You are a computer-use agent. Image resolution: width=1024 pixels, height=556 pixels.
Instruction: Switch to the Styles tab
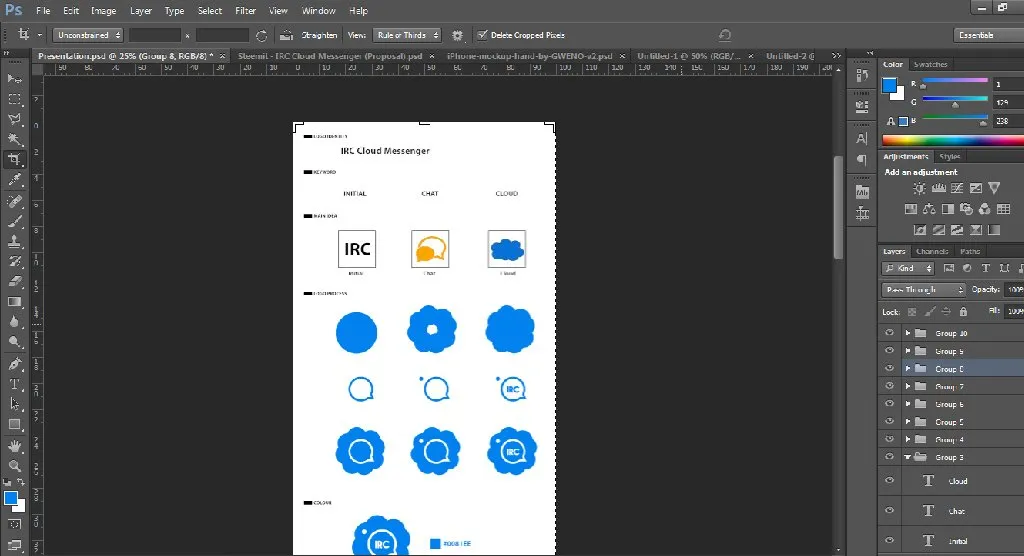[950, 157]
